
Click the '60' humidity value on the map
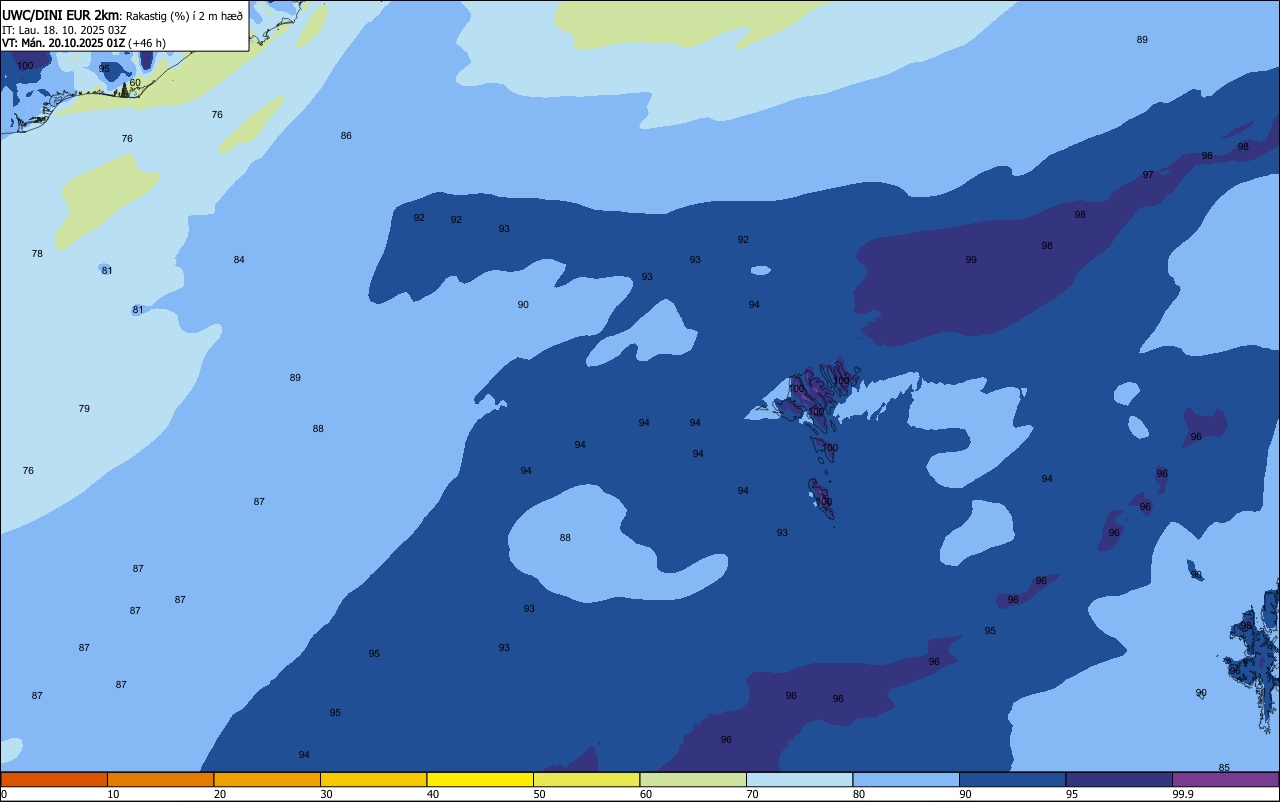[135, 83]
